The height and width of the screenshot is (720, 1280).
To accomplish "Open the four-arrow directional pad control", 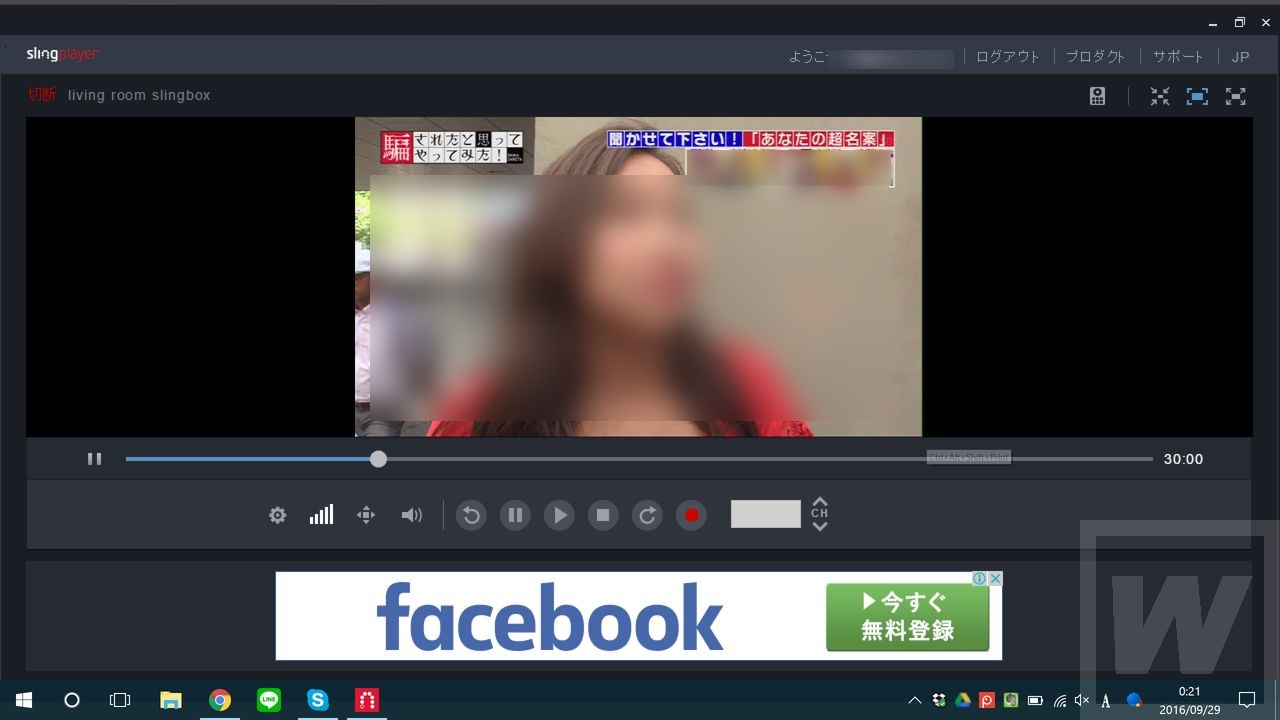I will [366, 515].
